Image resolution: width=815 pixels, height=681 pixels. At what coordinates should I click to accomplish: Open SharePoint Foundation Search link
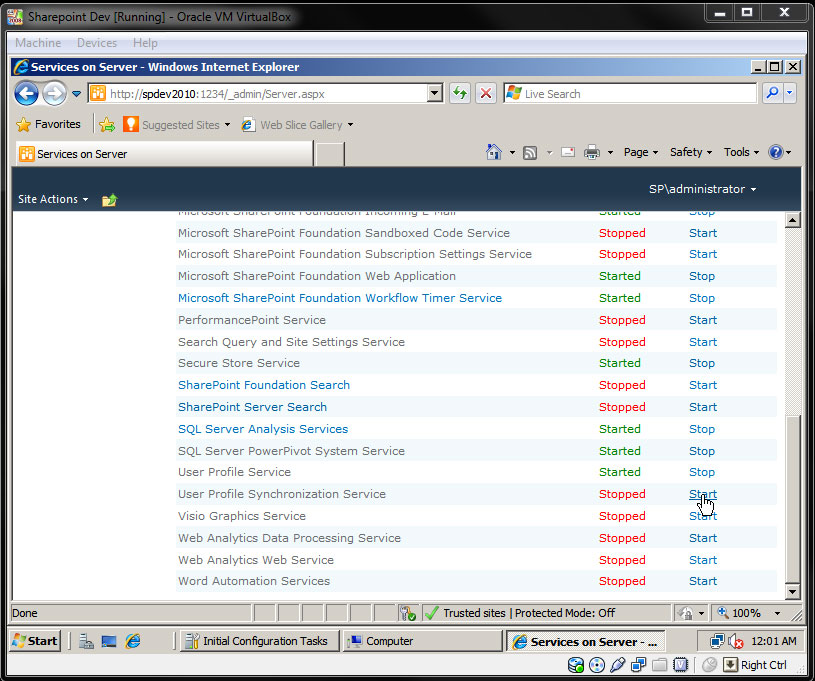pos(264,385)
